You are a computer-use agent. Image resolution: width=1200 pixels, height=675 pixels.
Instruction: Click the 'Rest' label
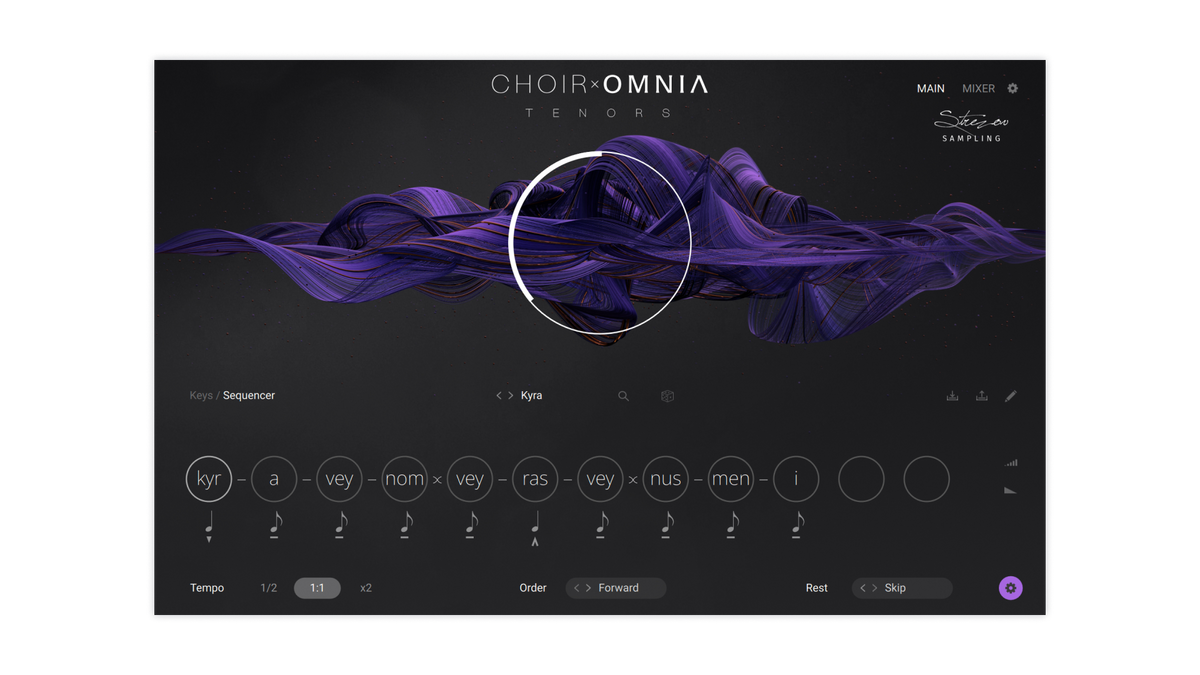(x=817, y=588)
